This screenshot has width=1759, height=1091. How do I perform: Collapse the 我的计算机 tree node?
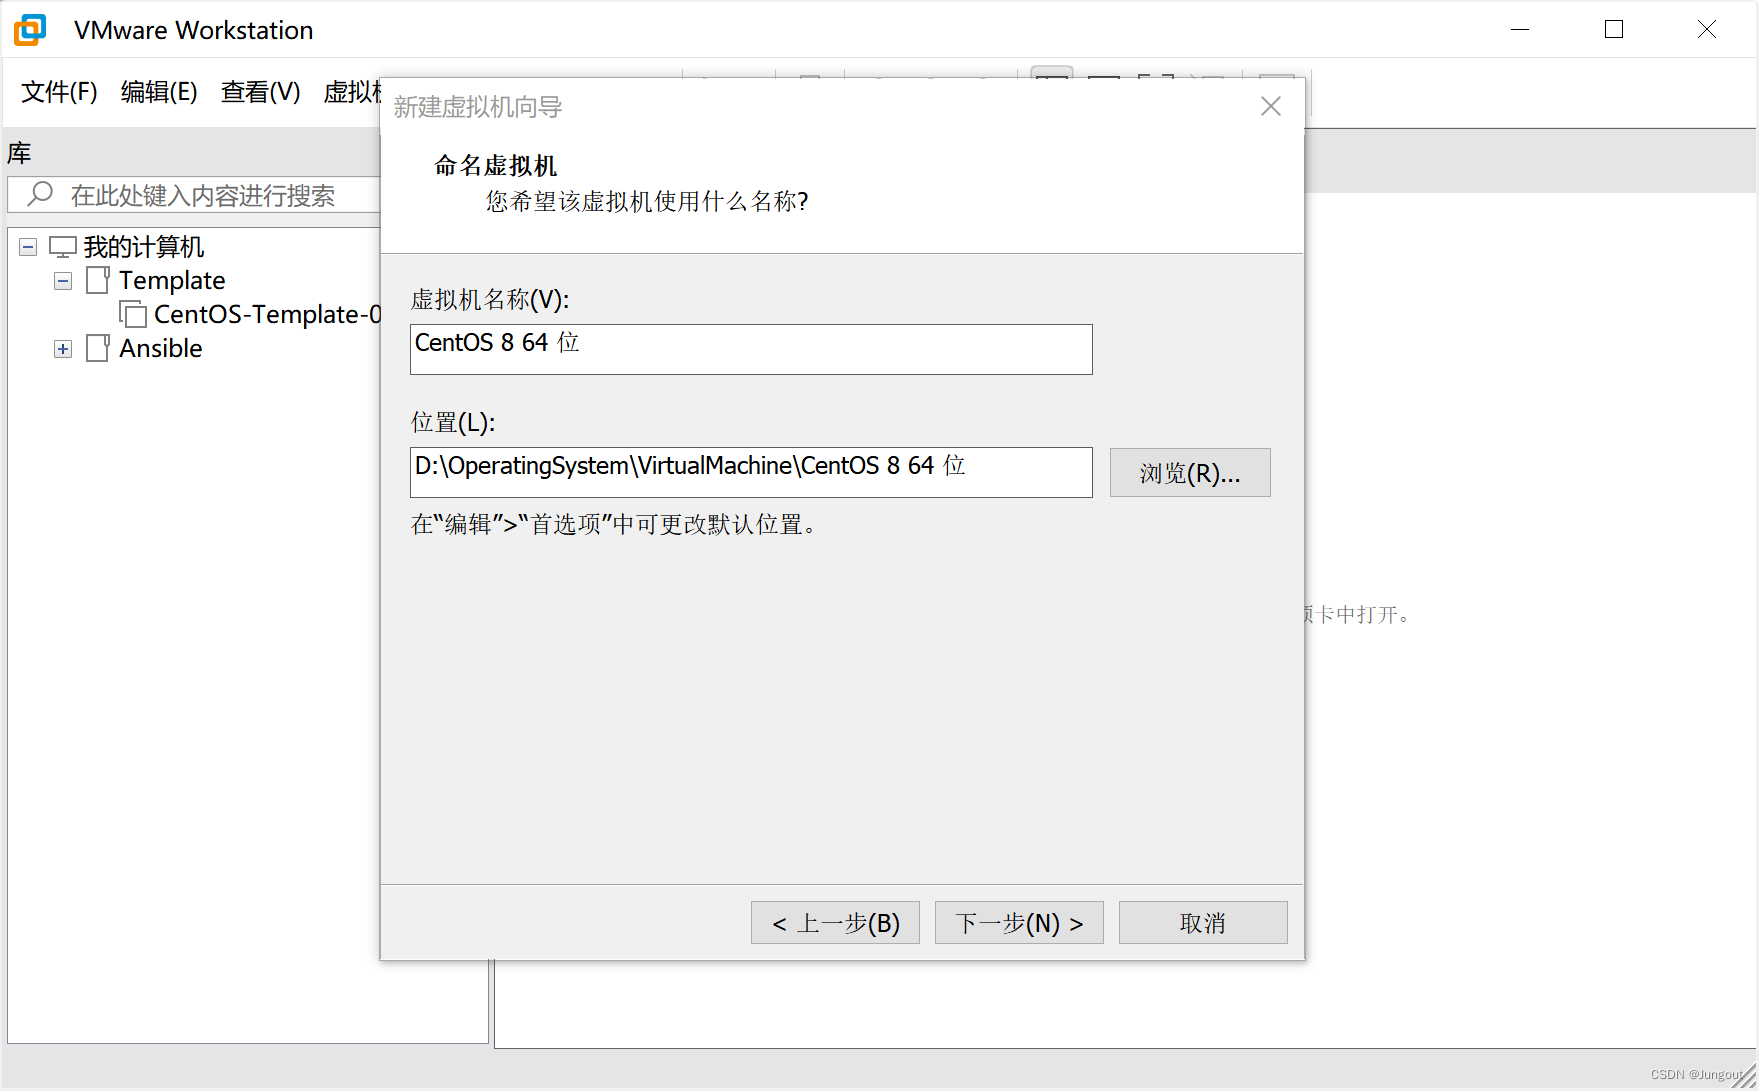point(28,247)
